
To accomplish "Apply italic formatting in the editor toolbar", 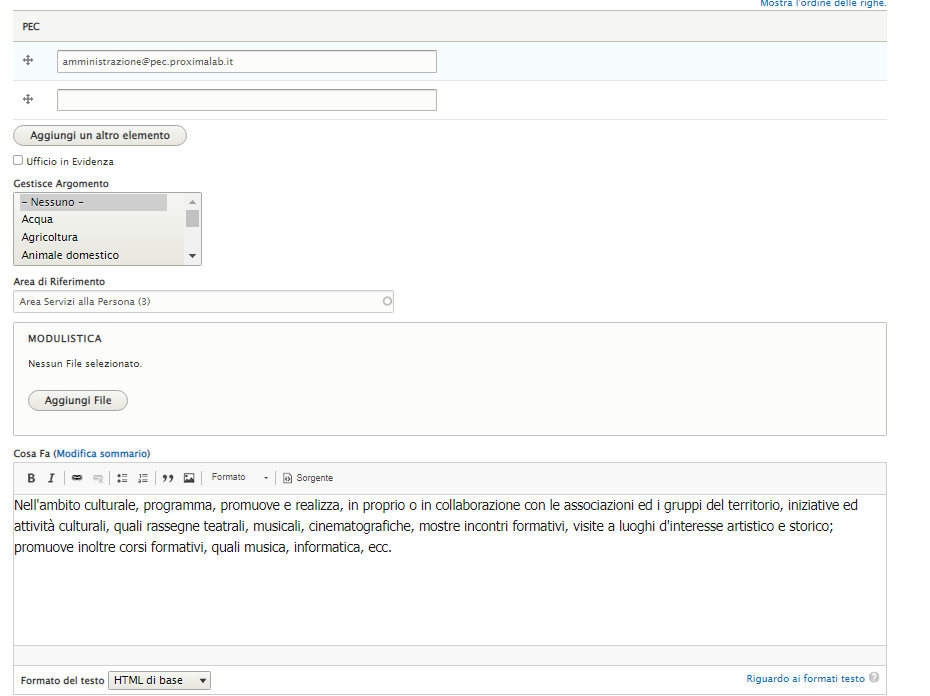I will click(51, 478).
